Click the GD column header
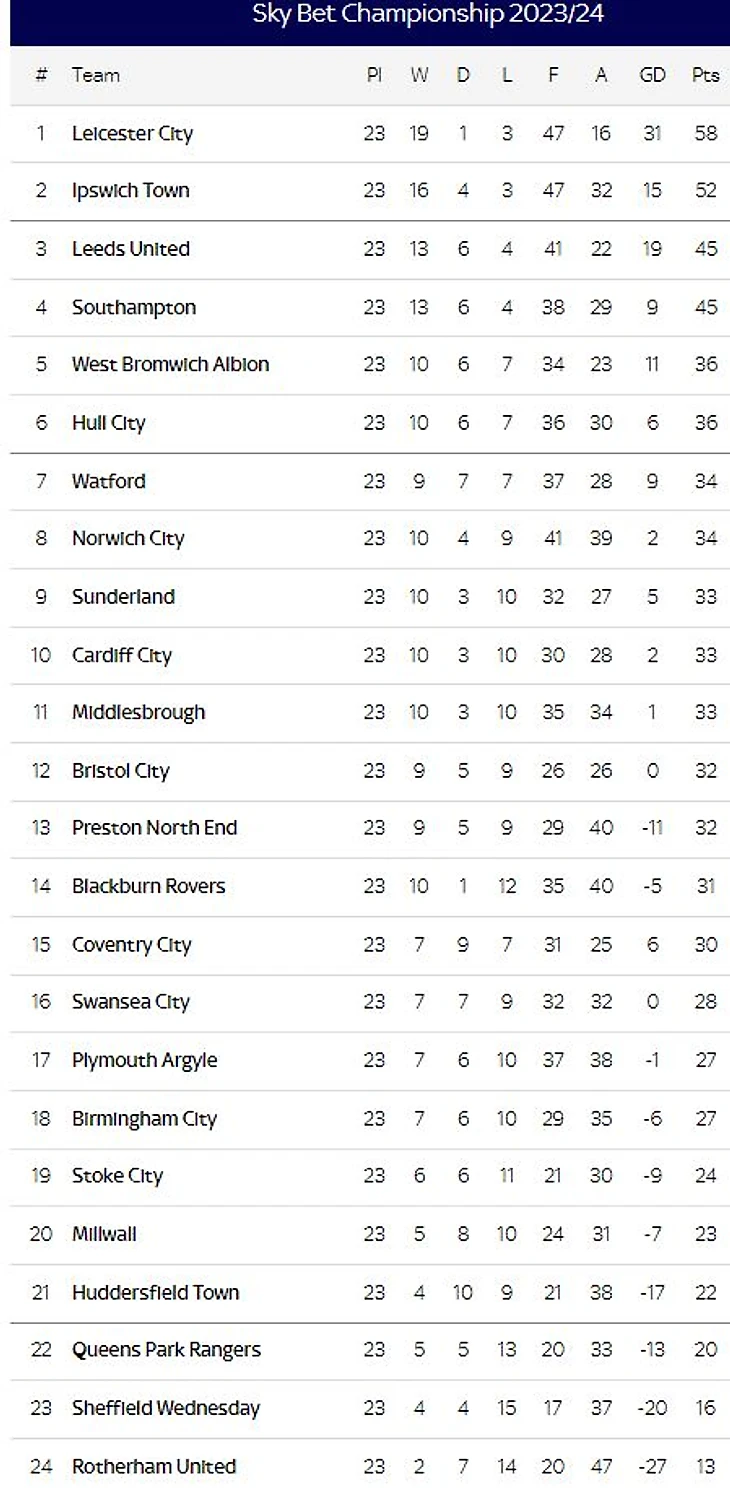 click(652, 75)
